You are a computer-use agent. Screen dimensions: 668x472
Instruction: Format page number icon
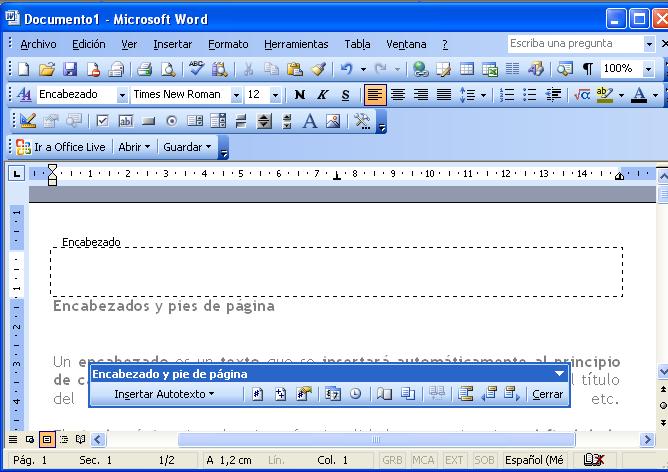[304, 394]
